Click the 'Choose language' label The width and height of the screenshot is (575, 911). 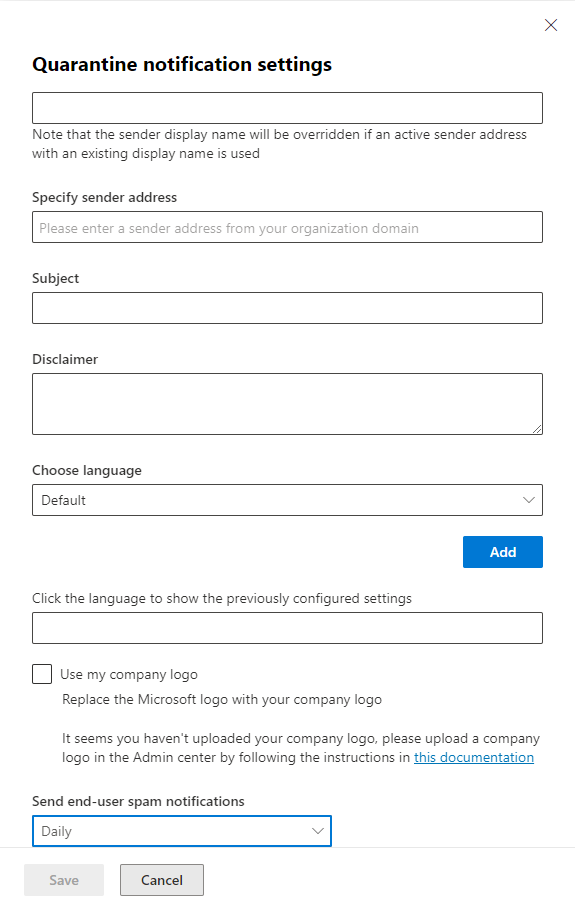(x=87, y=471)
